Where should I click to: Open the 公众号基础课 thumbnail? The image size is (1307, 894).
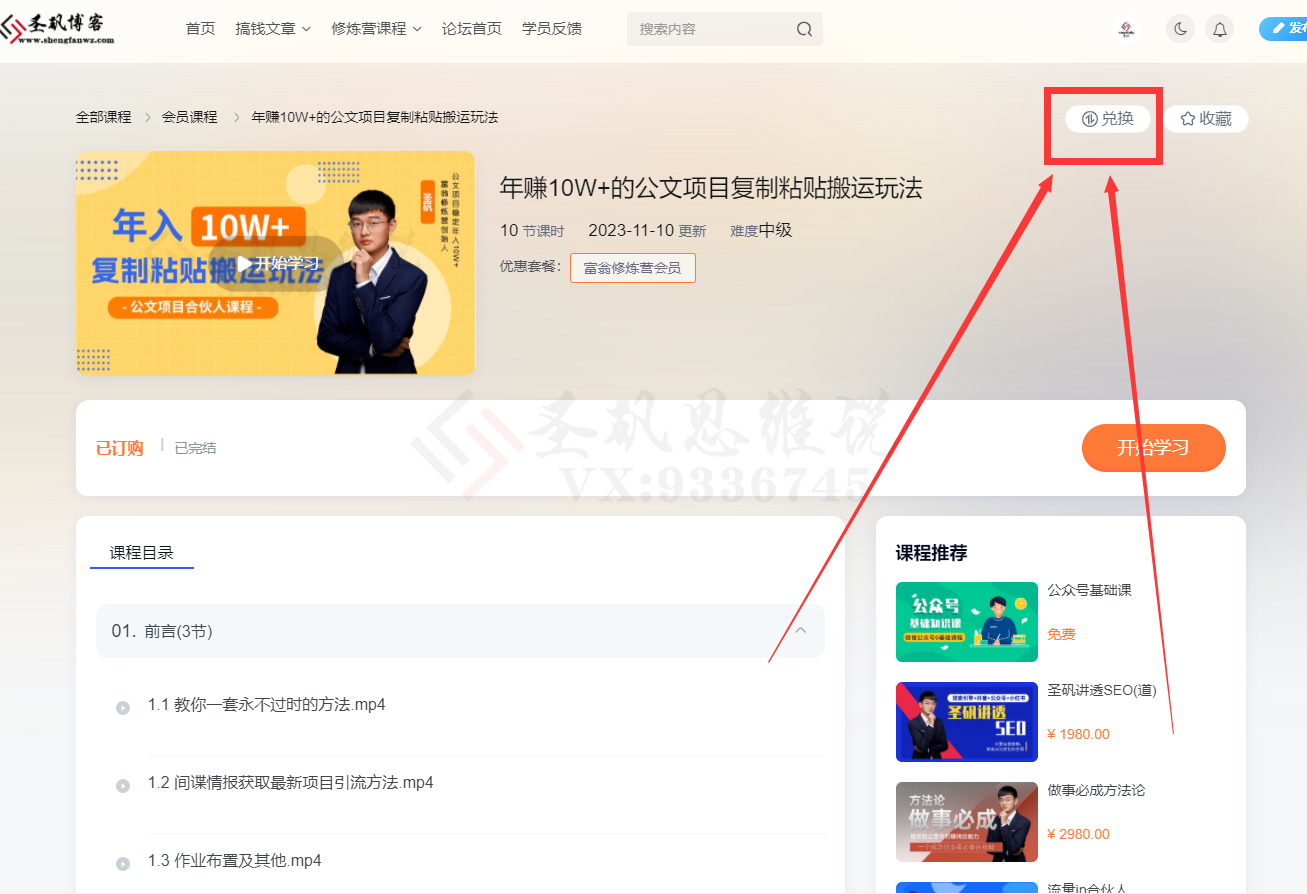[x=967, y=622]
